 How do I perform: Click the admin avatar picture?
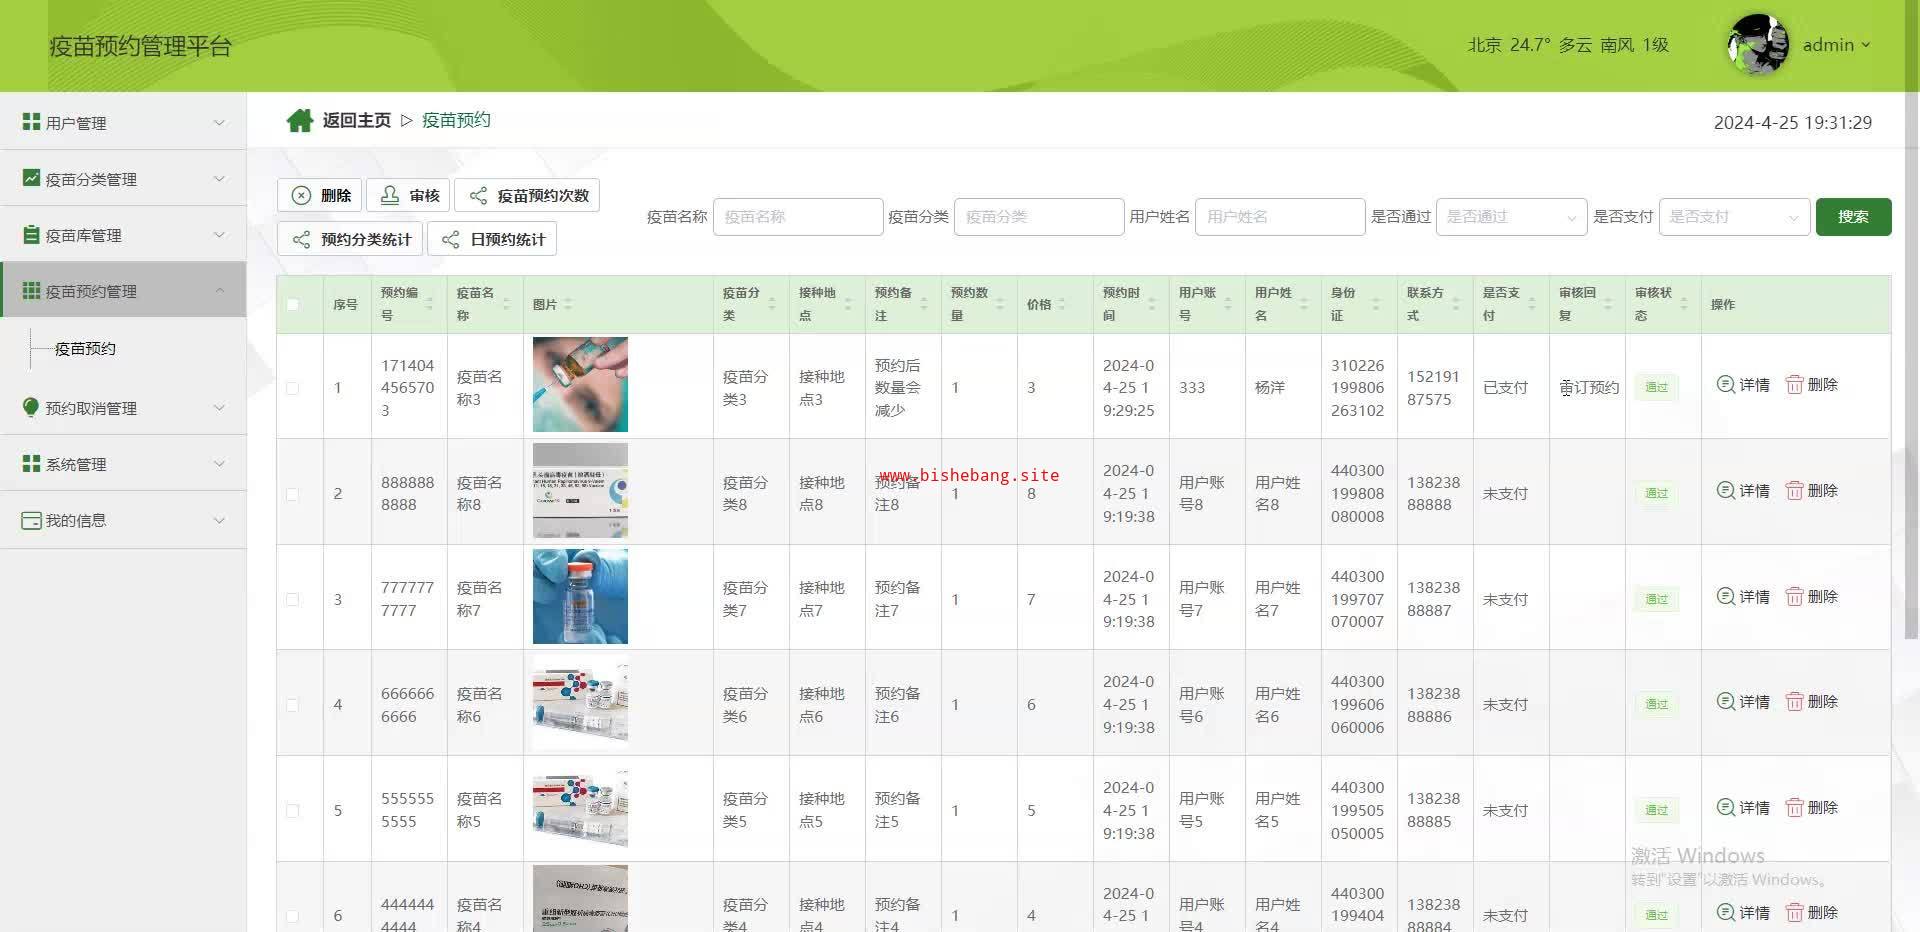coord(1757,45)
